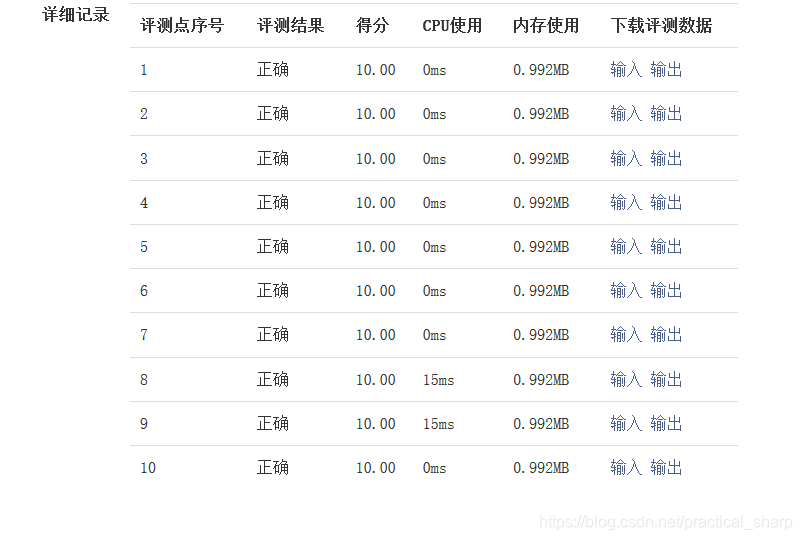The image size is (802, 540).
Task: Open the 输出 link in row 3
Action: [x=666, y=158]
